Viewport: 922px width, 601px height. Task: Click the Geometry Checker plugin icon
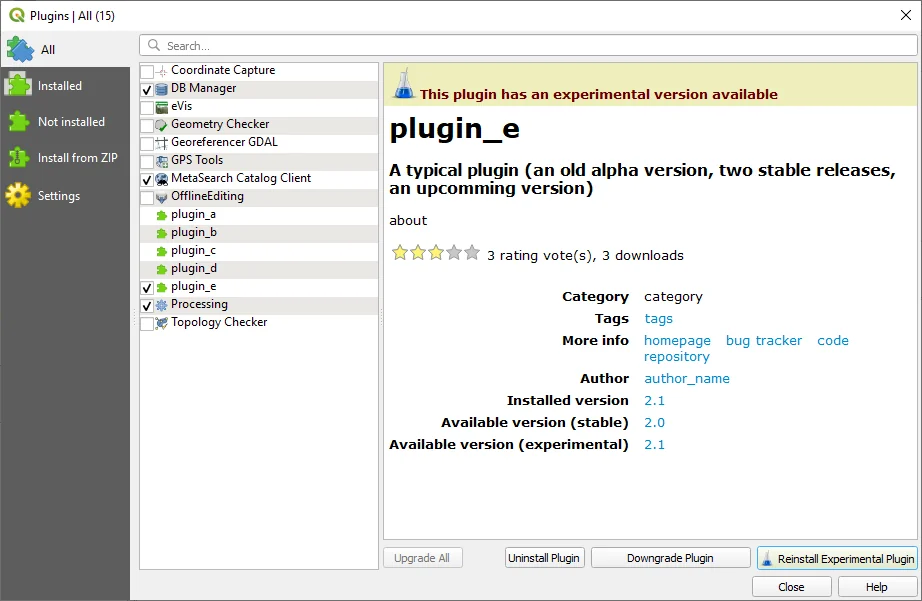pos(162,125)
